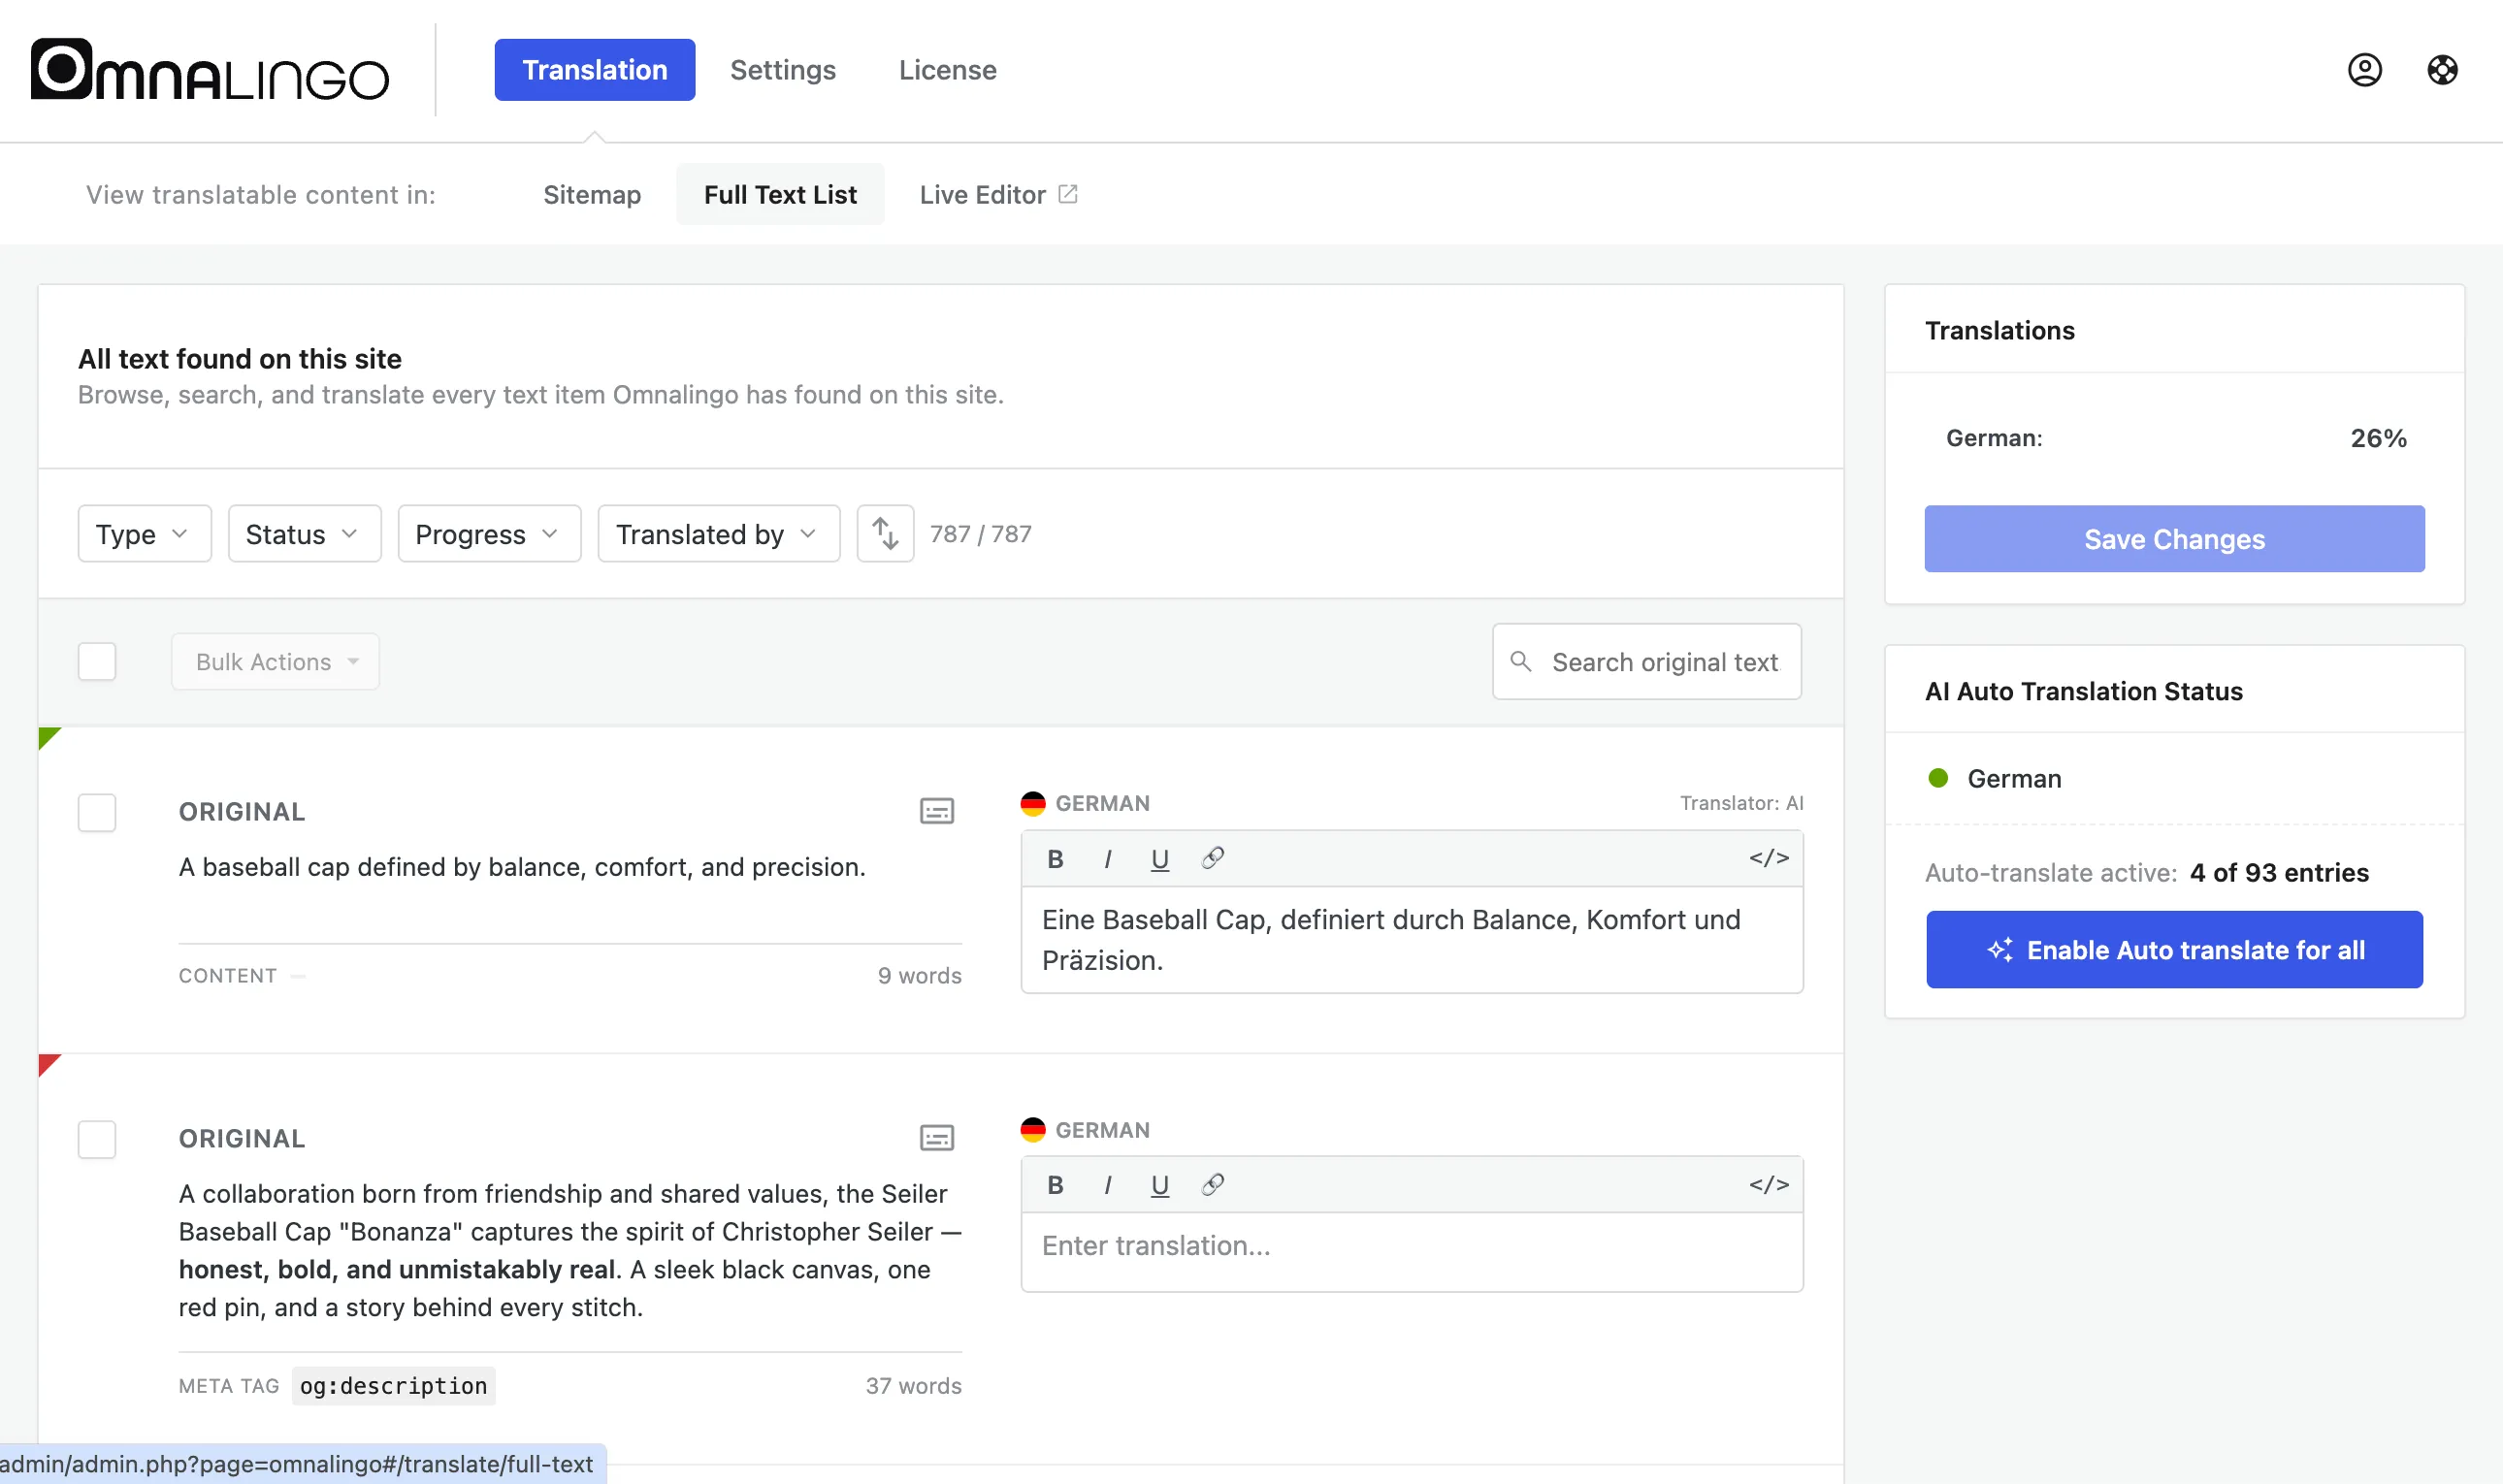Open the Bulk Actions dropdown
This screenshot has width=2503, height=1484.
pos(275,661)
